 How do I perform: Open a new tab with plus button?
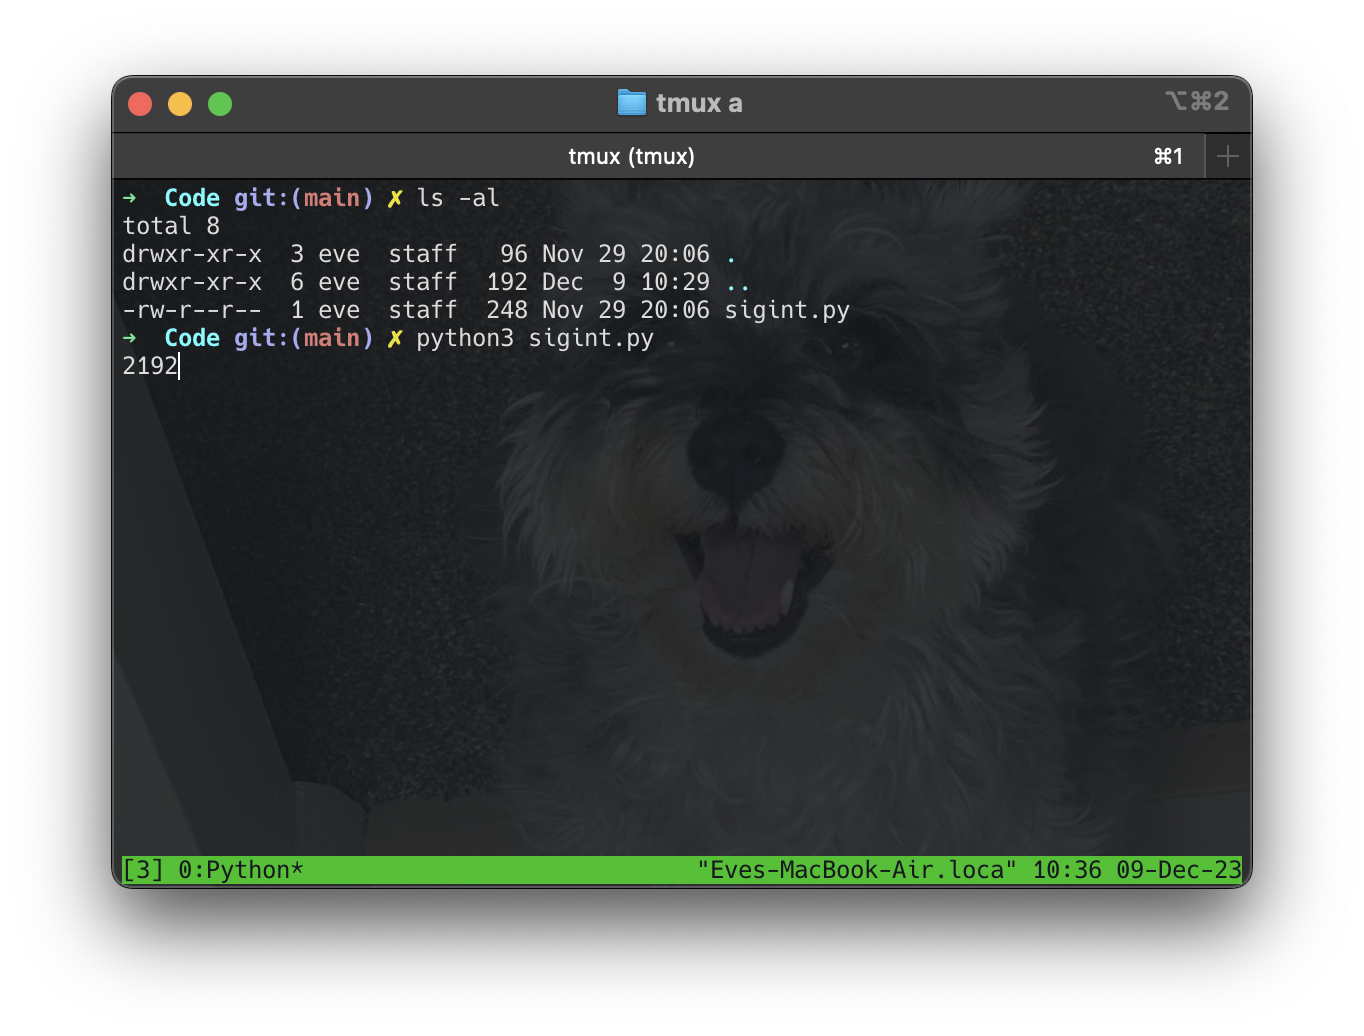[x=1227, y=156]
